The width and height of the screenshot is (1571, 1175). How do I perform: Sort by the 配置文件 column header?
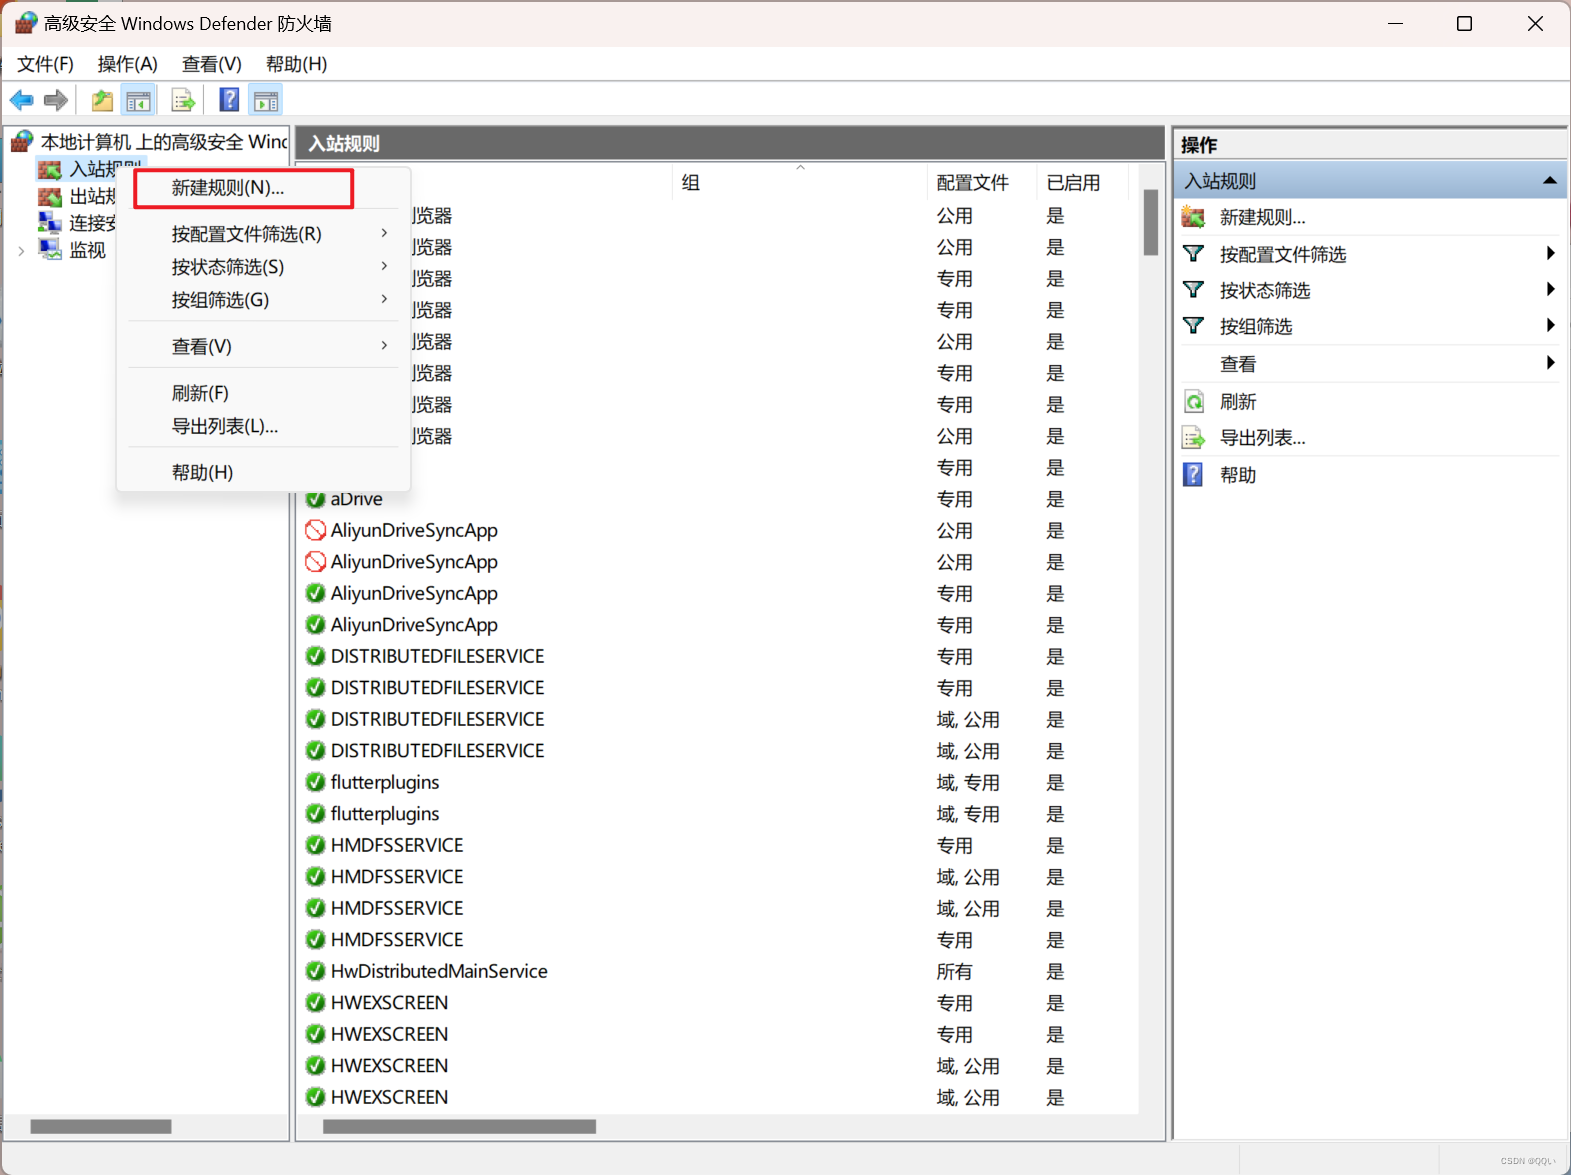tap(982, 182)
